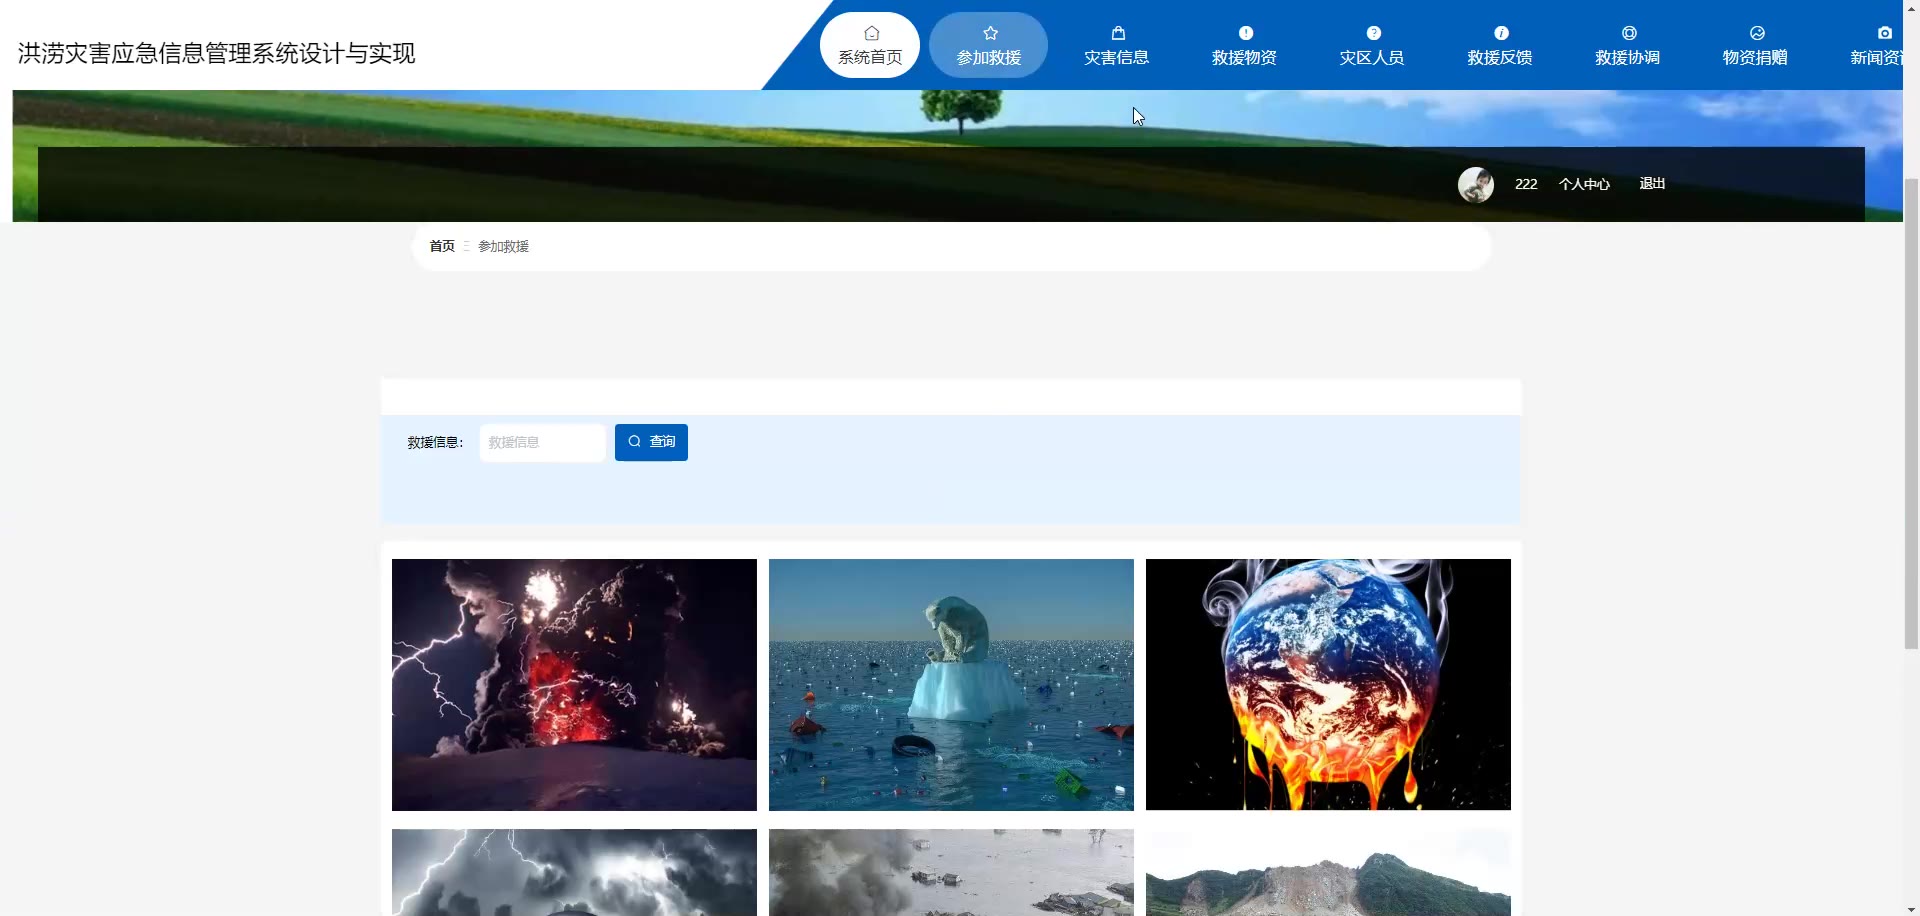1920x916 pixels.
Task: Click the user avatar picture
Action: pyautogui.click(x=1475, y=184)
